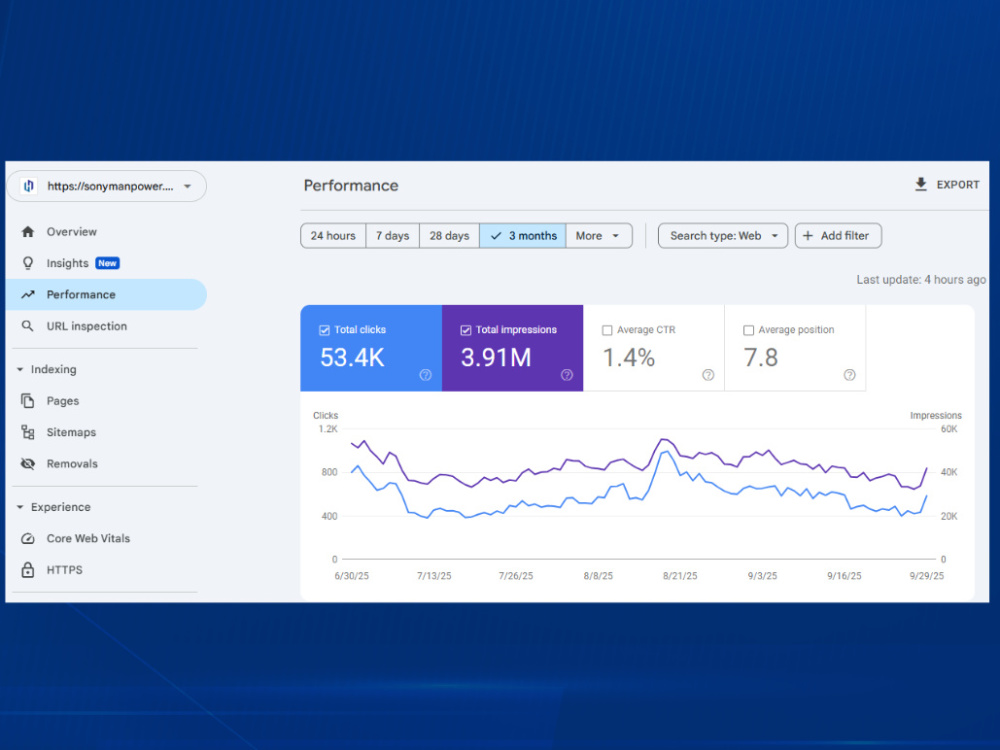The image size is (1000, 750).
Task: Open help icon on Total impressions card
Action: coord(566,375)
